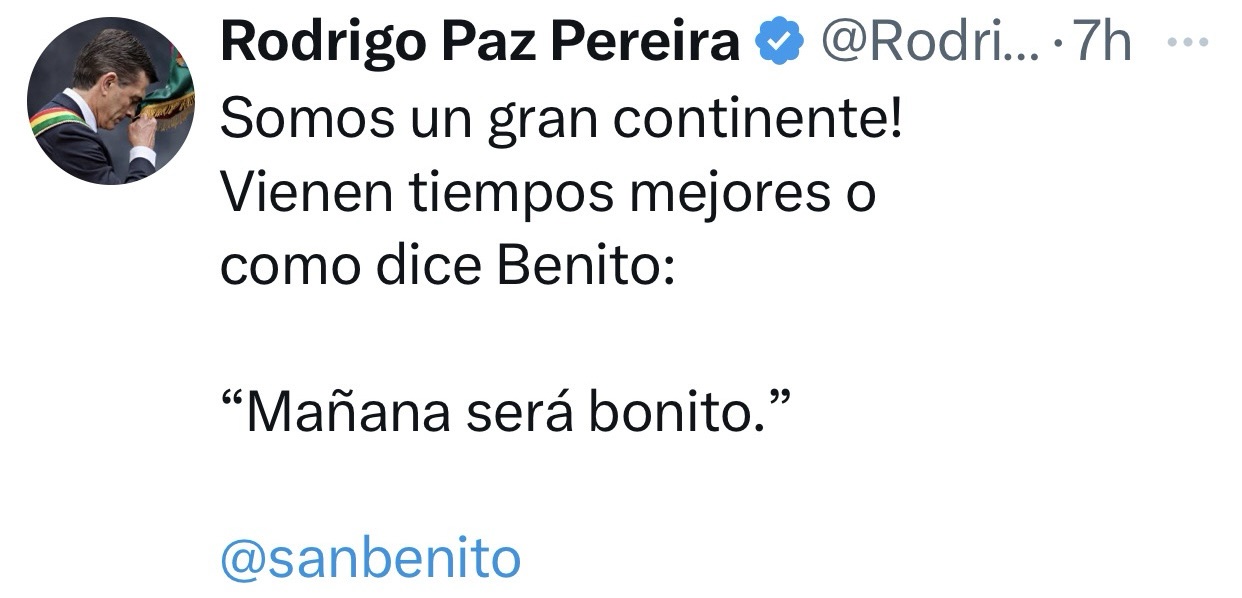Open Rodrigo Paz Pereira's profile picture

(110, 100)
